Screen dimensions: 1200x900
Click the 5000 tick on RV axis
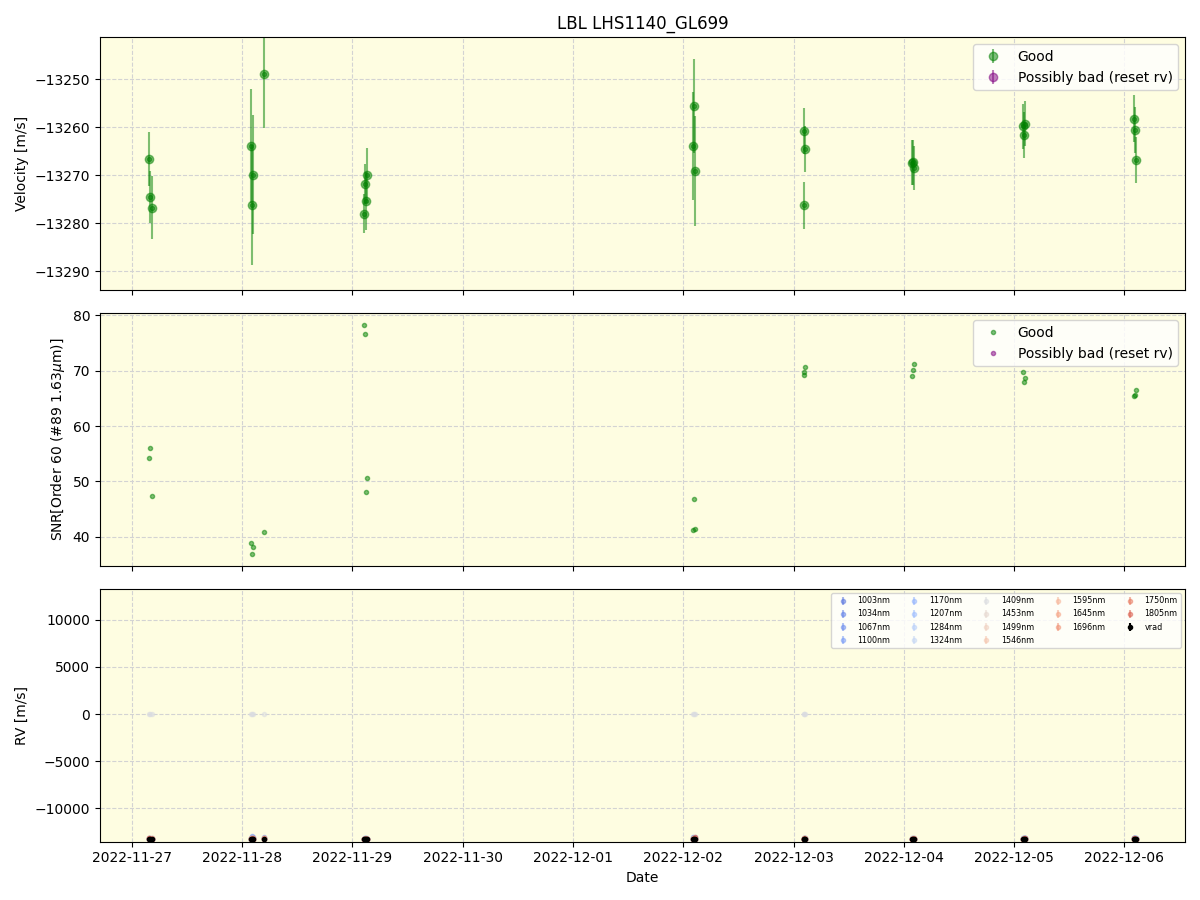click(75, 667)
